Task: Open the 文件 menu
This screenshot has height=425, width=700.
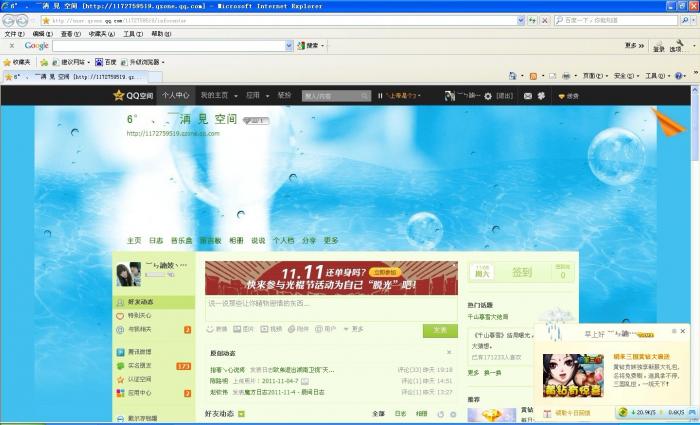Action: pos(14,34)
